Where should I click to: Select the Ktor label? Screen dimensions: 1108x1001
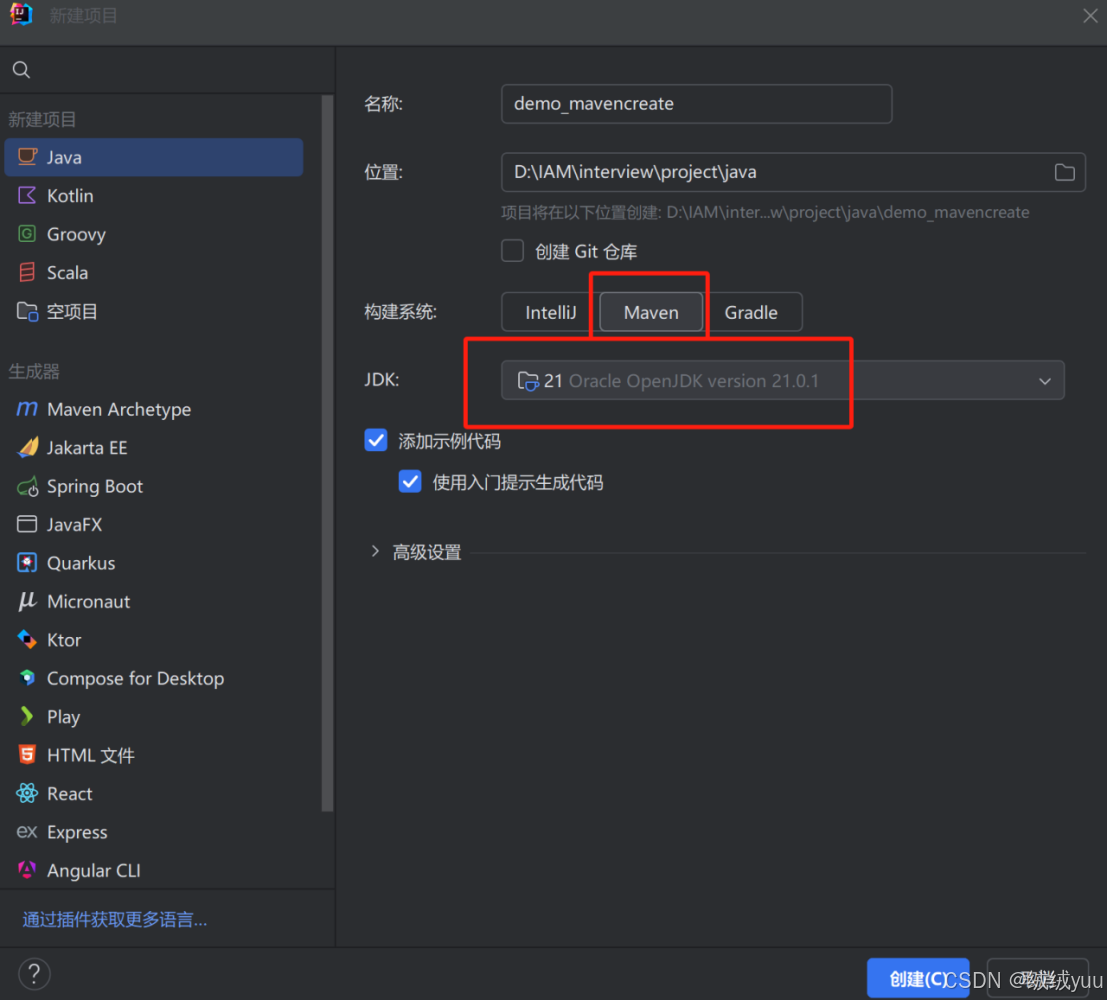(64, 640)
